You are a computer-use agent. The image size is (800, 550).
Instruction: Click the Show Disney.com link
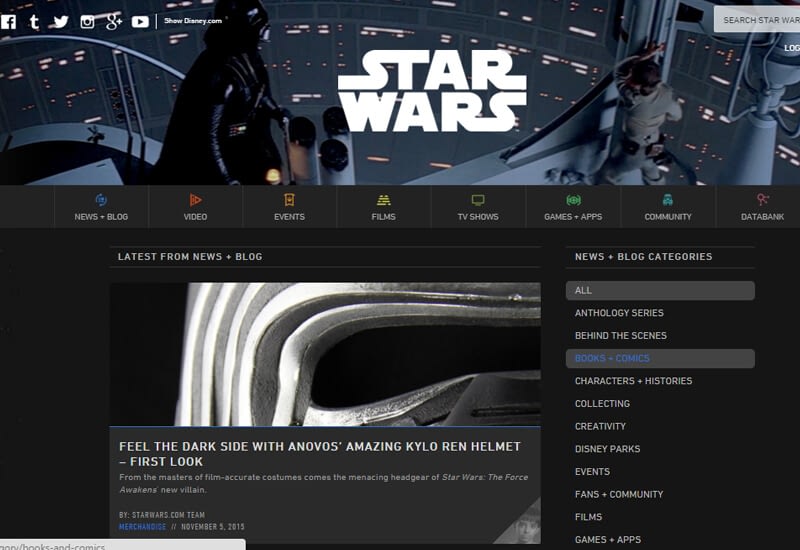[193, 21]
